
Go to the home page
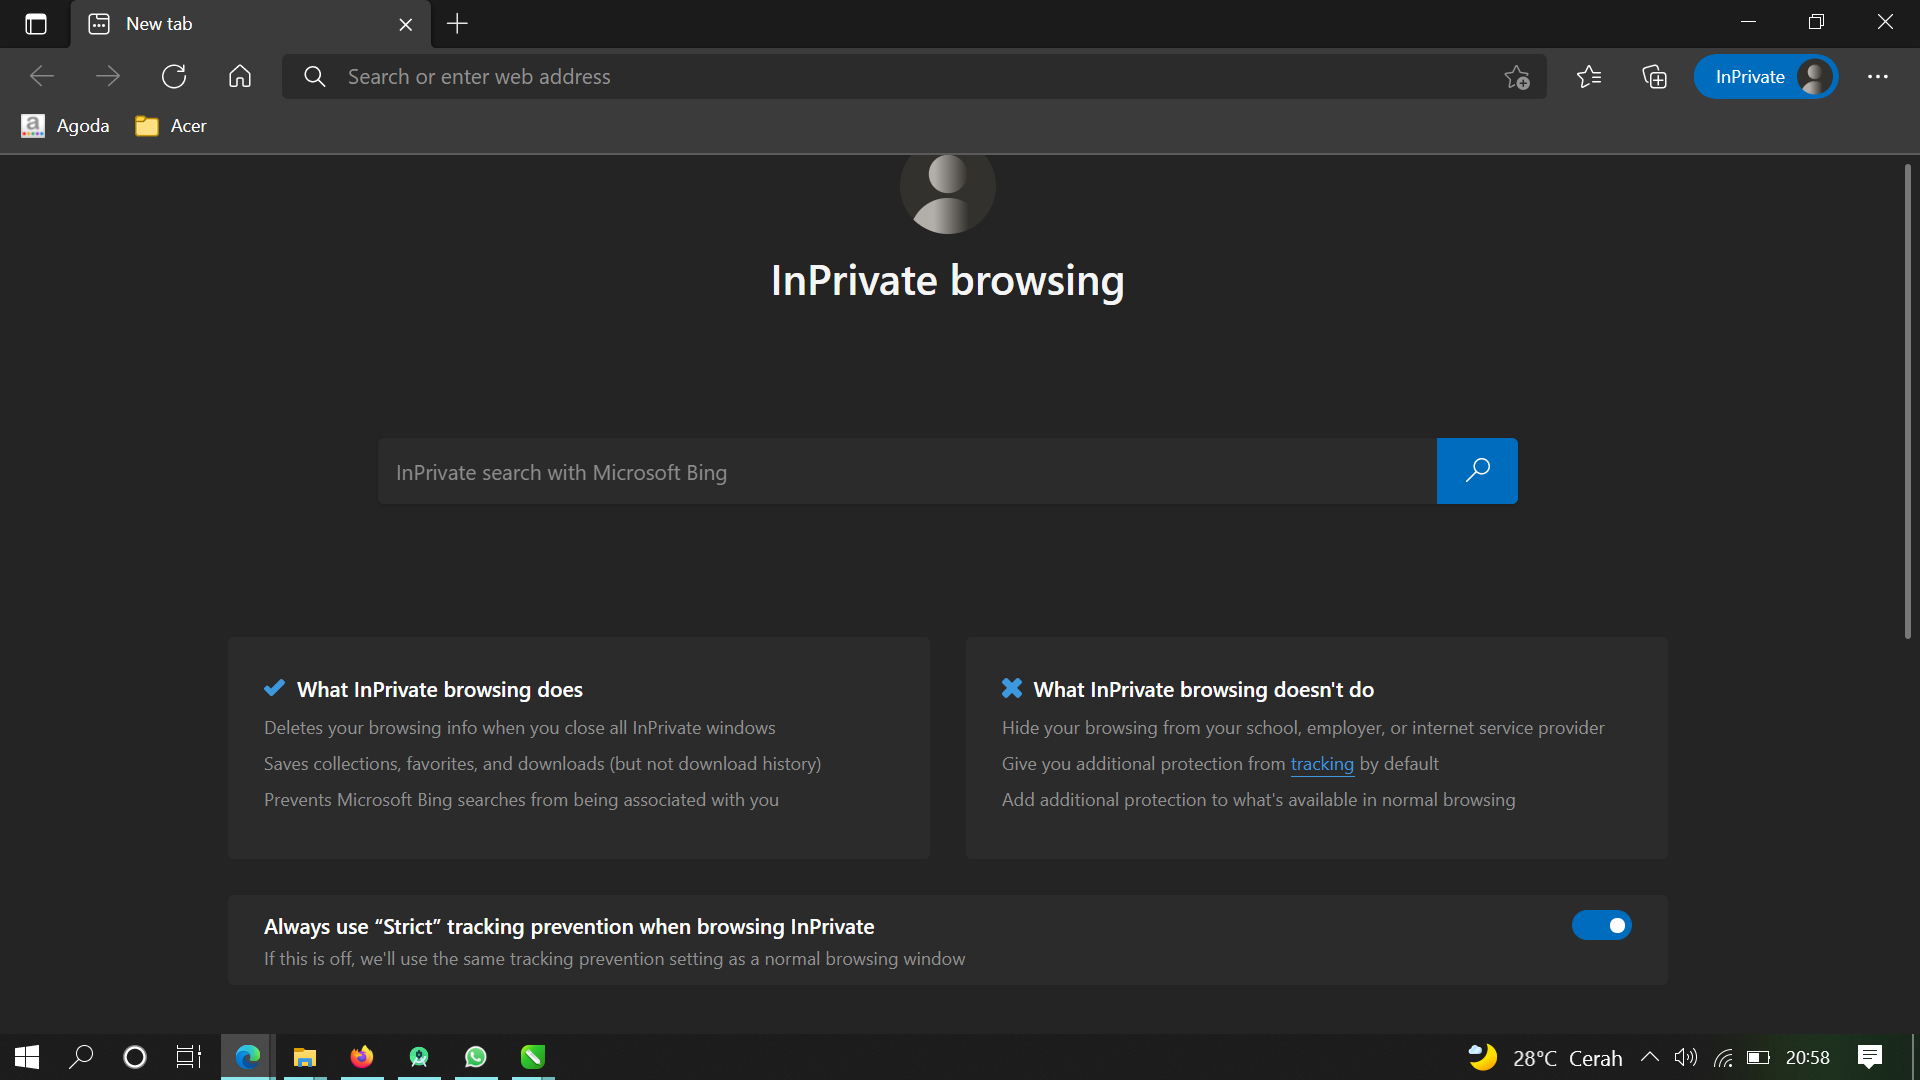click(x=240, y=76)
